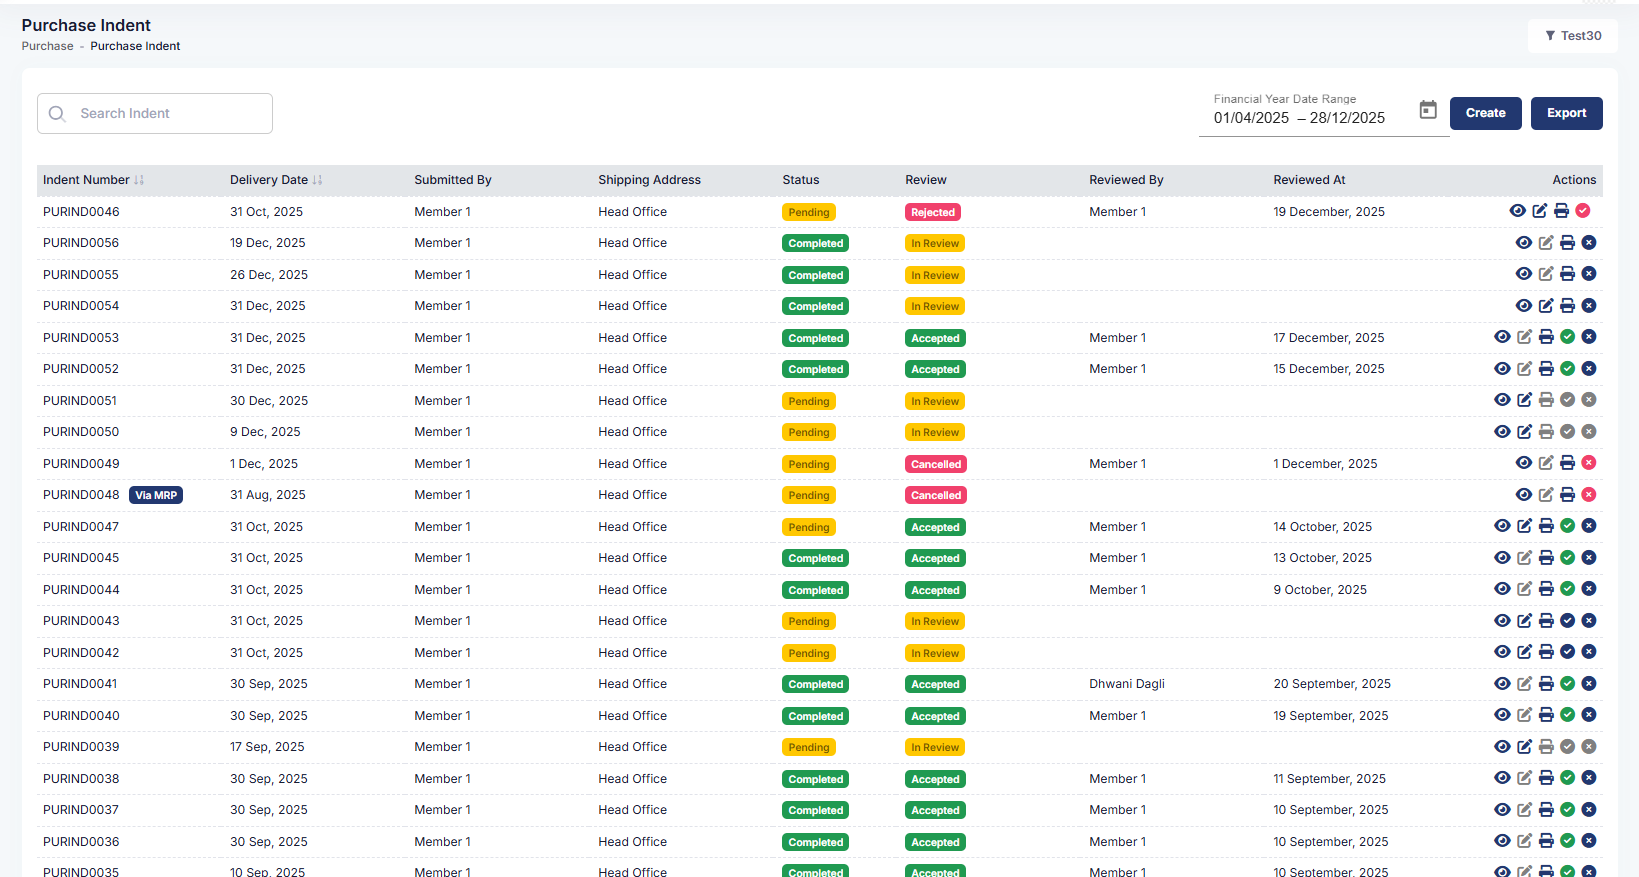1639x877 pixels.
Task: Edit indent PURIND0051 using pencil icon
Action: [1524, 400]
